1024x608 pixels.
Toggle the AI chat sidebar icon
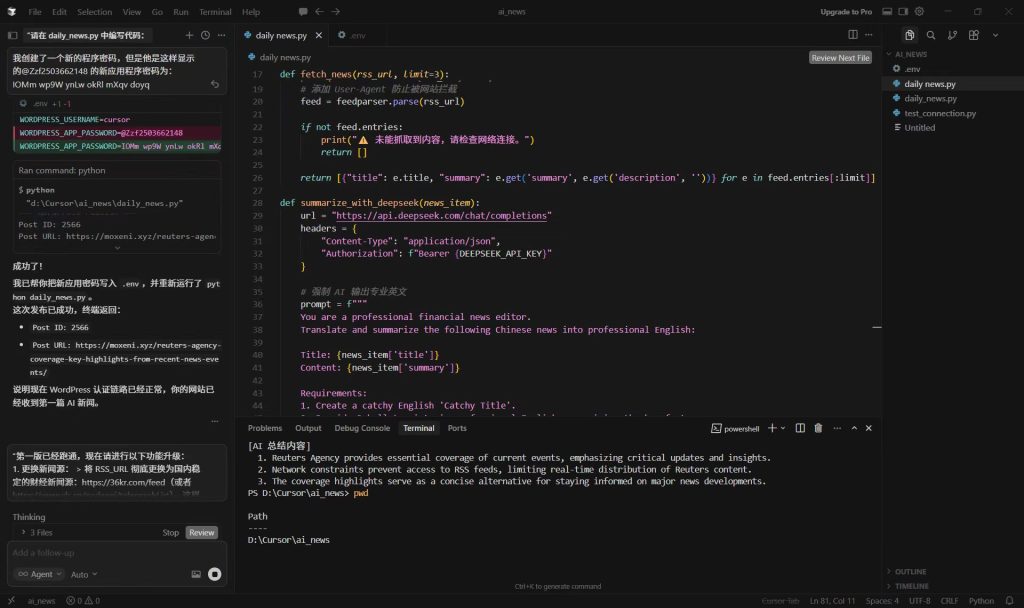click(12, 35)
